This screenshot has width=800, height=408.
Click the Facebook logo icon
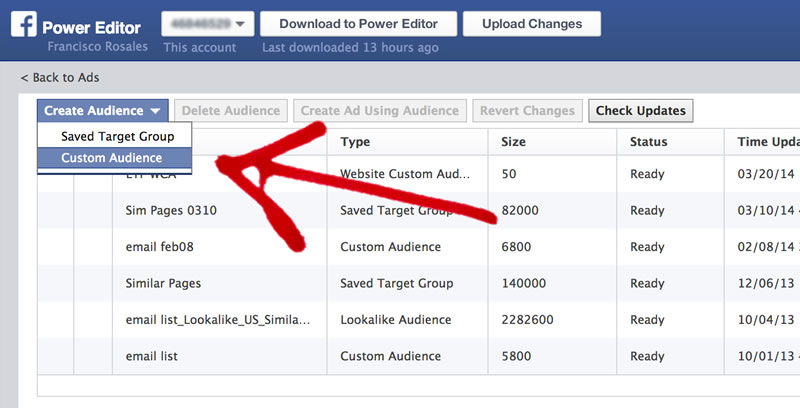click(x=24, y=24)
